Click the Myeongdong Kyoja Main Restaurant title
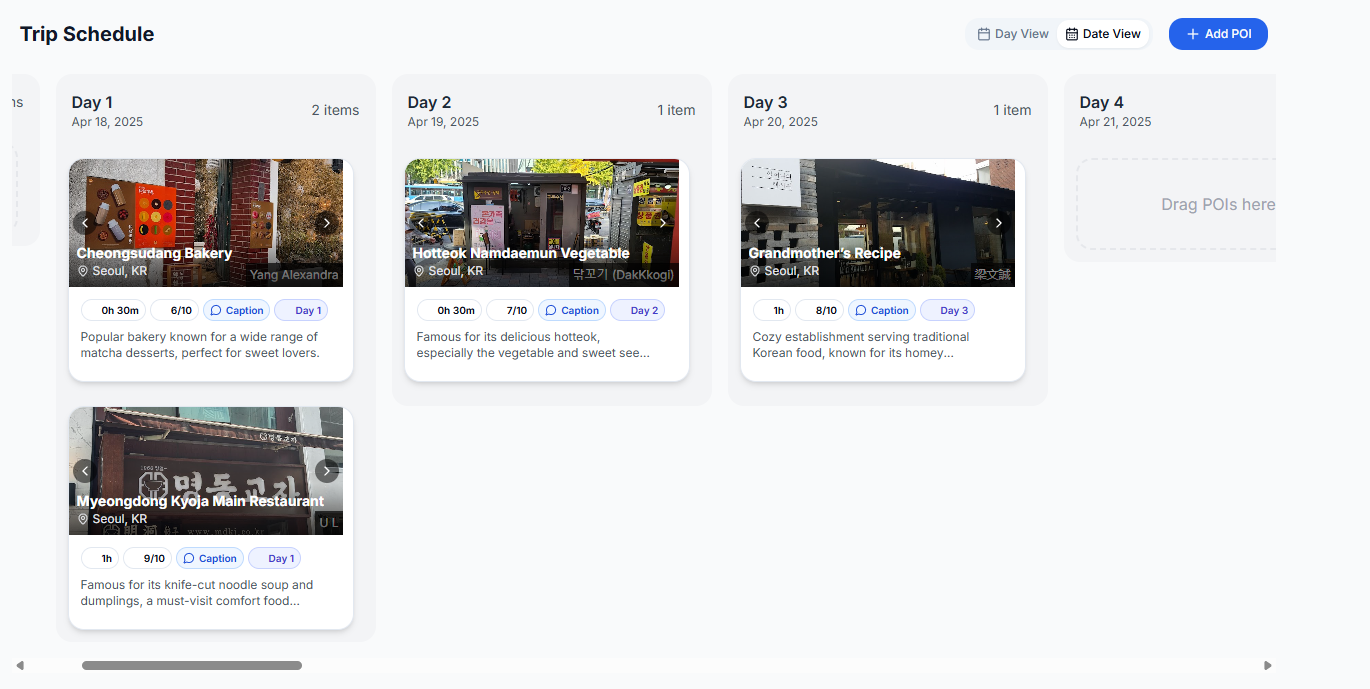1370x689 pixels. click(200, 501)
